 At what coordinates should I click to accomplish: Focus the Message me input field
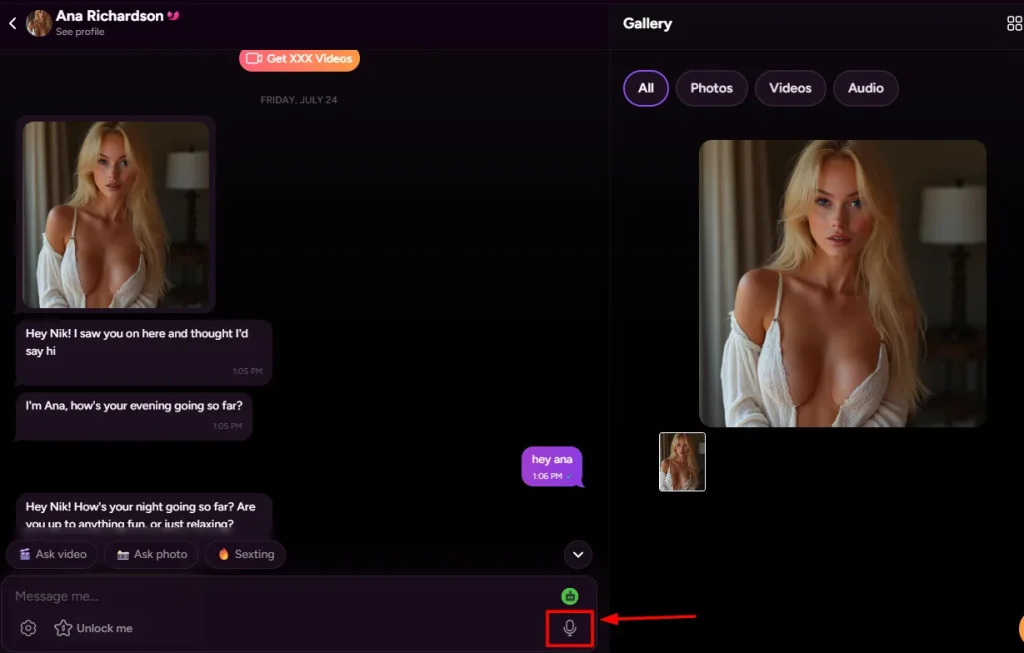point(281,596)
